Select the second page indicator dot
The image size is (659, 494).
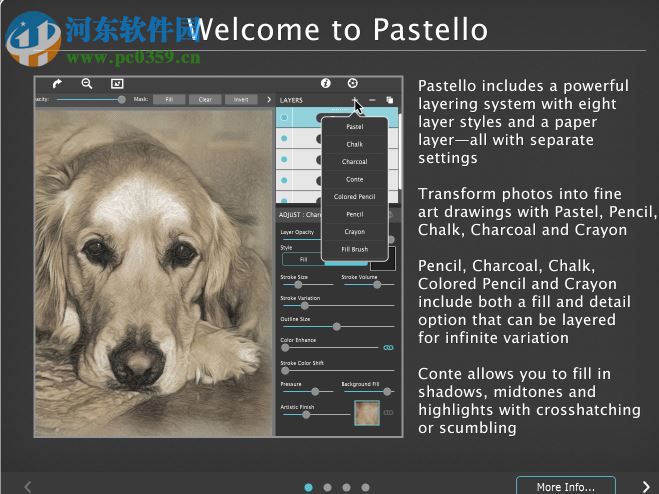pos(327,487)
